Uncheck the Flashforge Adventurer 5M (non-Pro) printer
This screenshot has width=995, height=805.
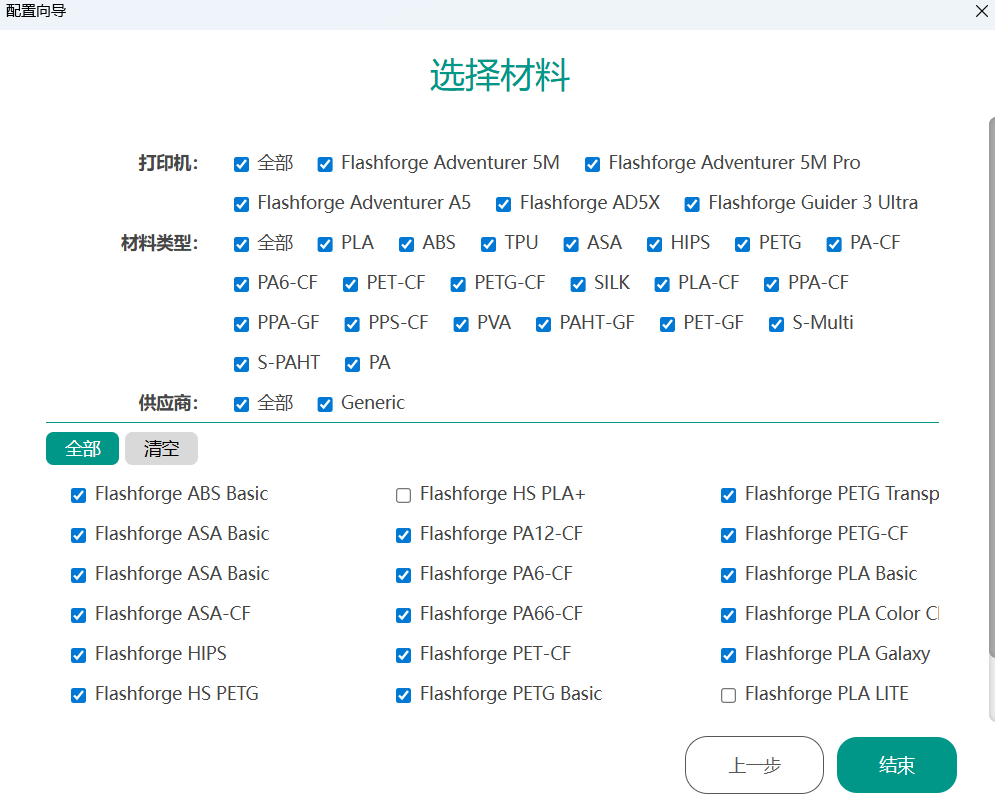325,164
